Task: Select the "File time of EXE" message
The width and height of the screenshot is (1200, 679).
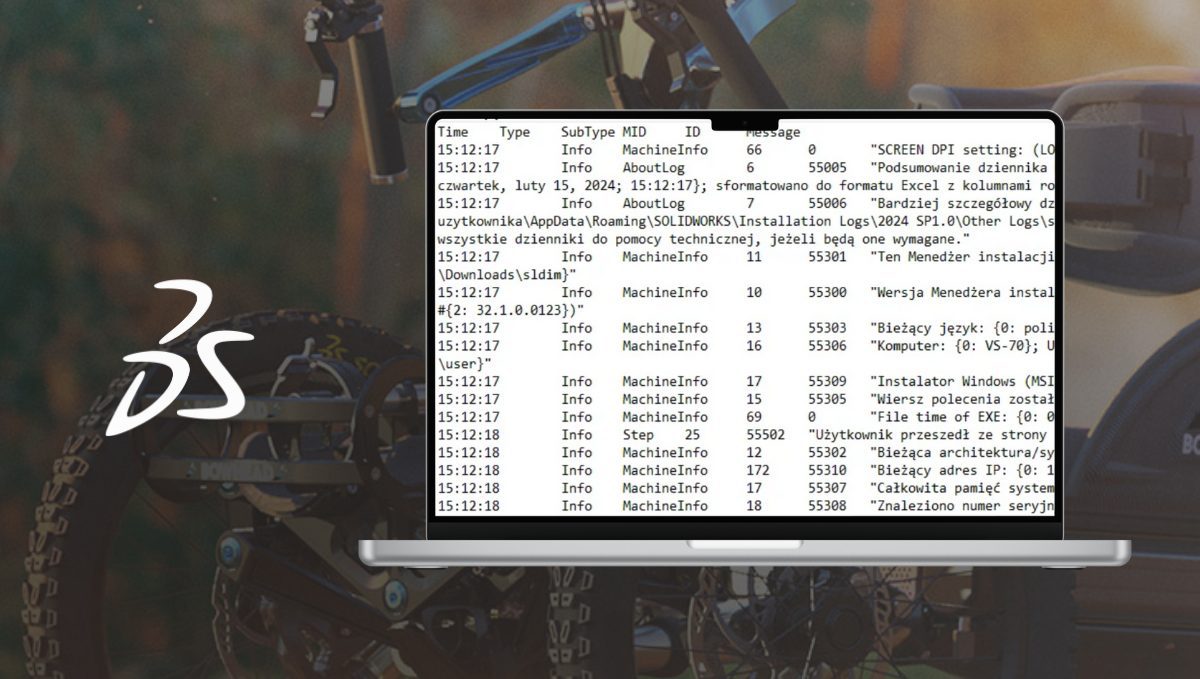Action: pyautogui.click(x=962, y=417)
